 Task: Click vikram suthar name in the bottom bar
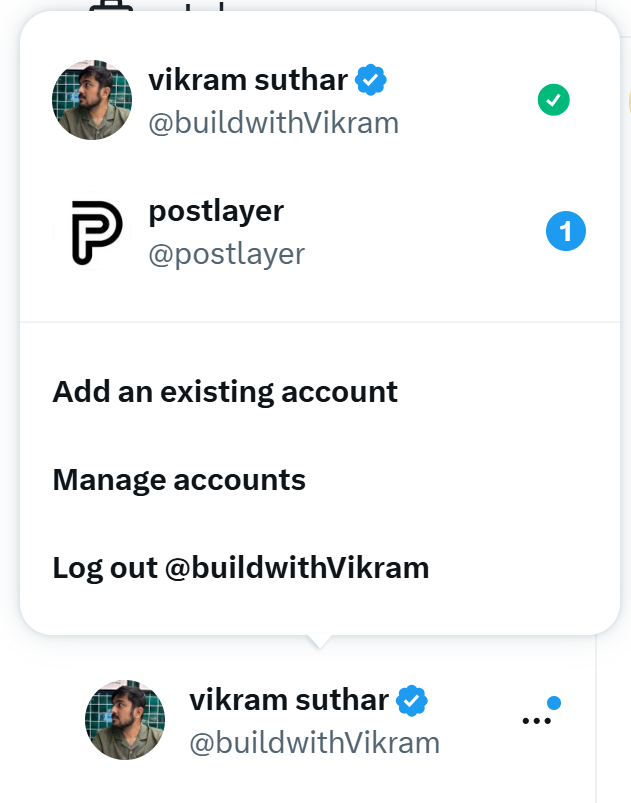coord(290,700)
